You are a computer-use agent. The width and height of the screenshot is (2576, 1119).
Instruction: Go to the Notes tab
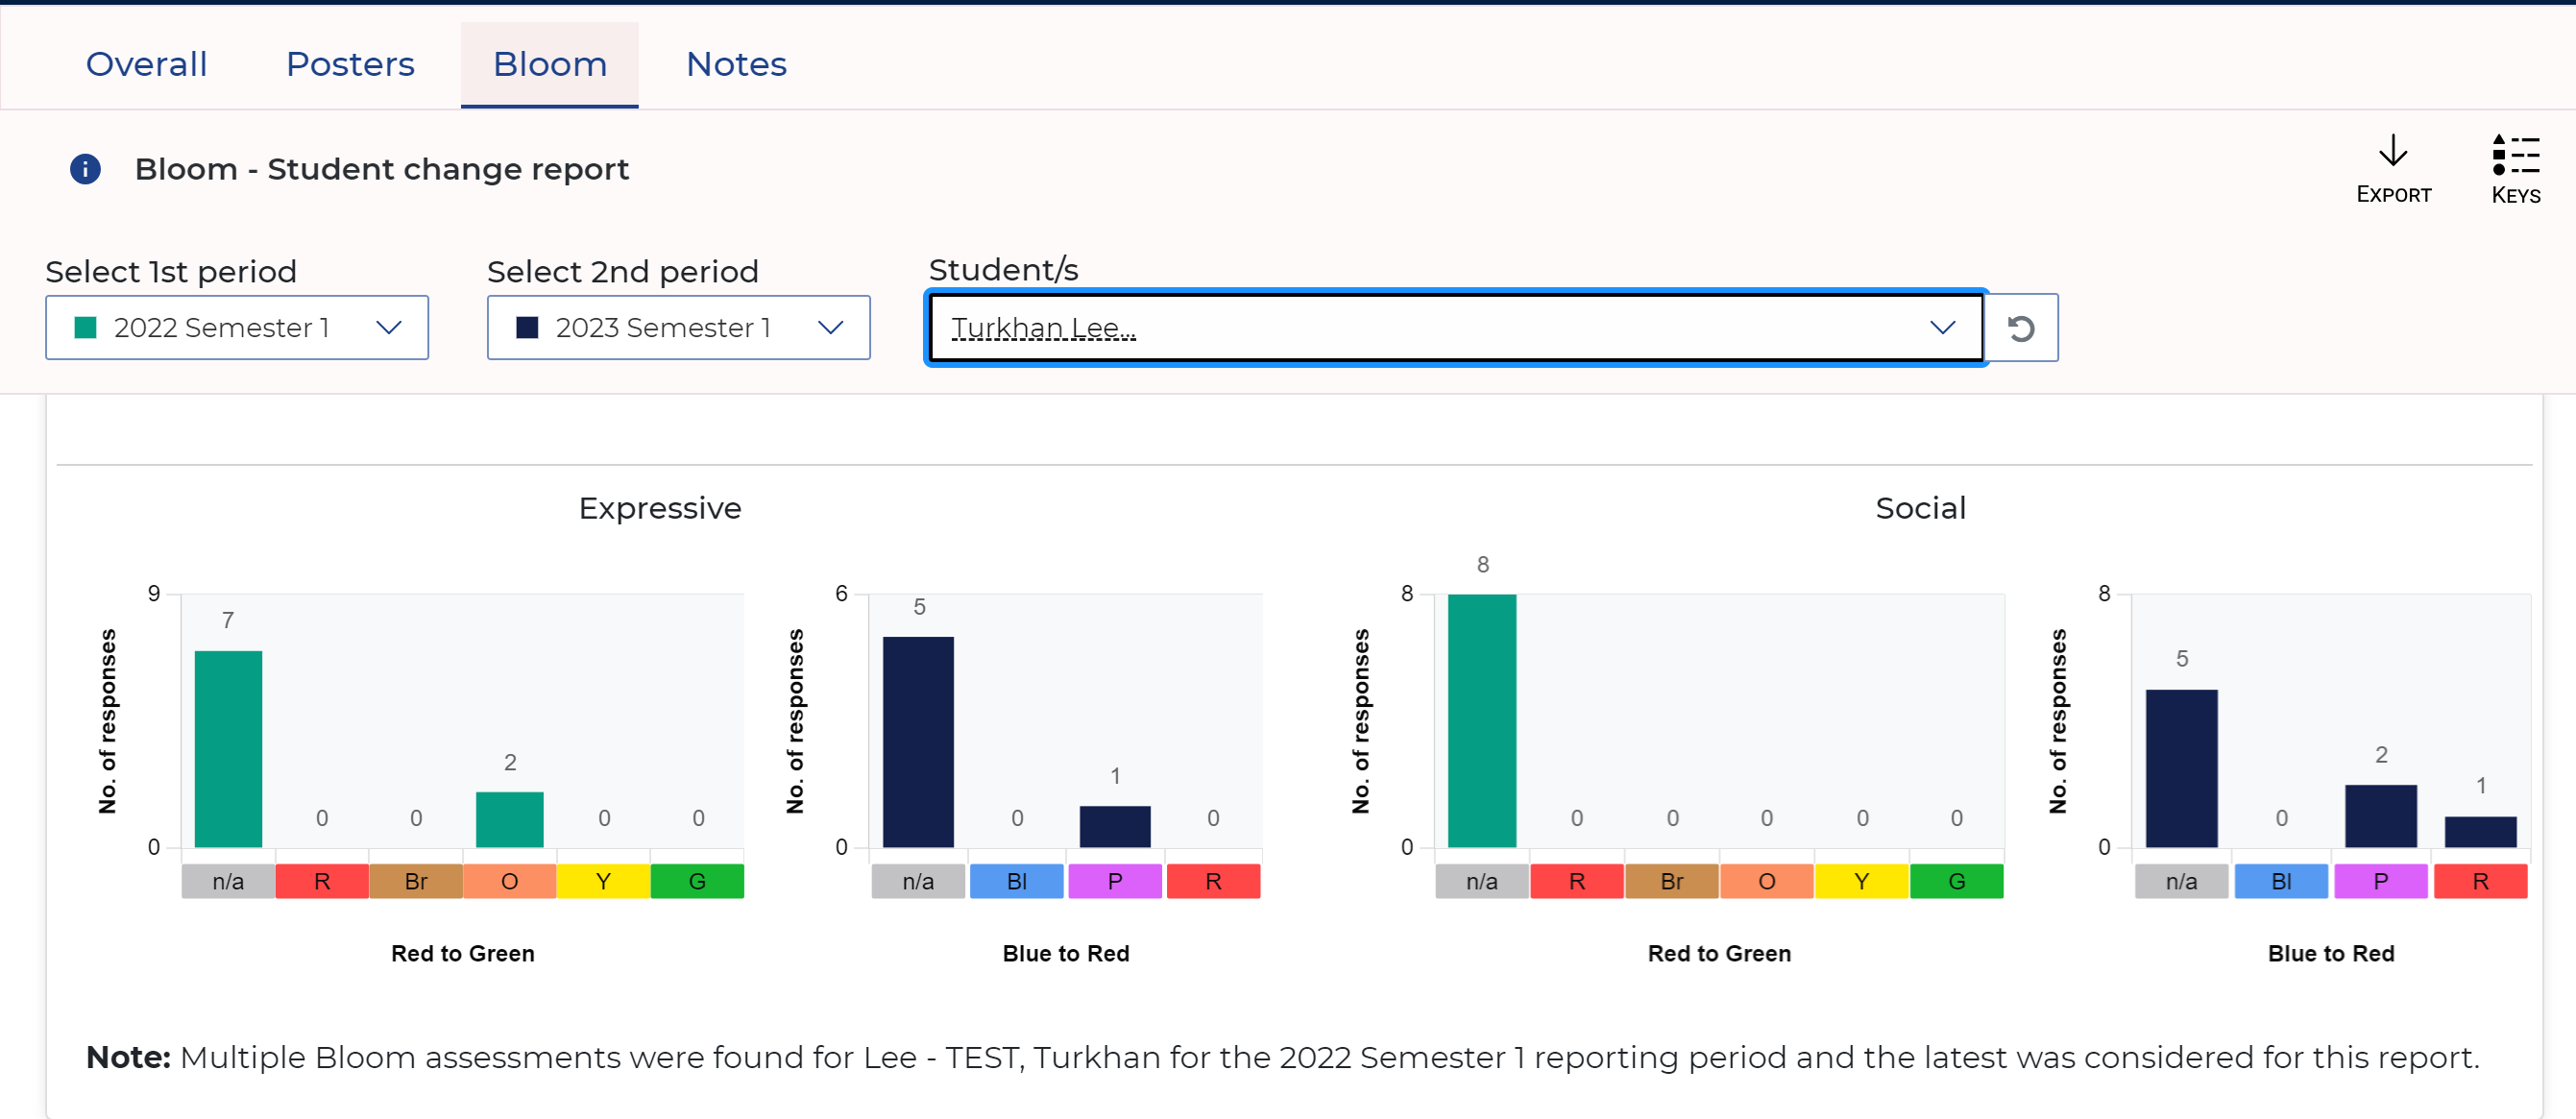(x=736, y=65)
